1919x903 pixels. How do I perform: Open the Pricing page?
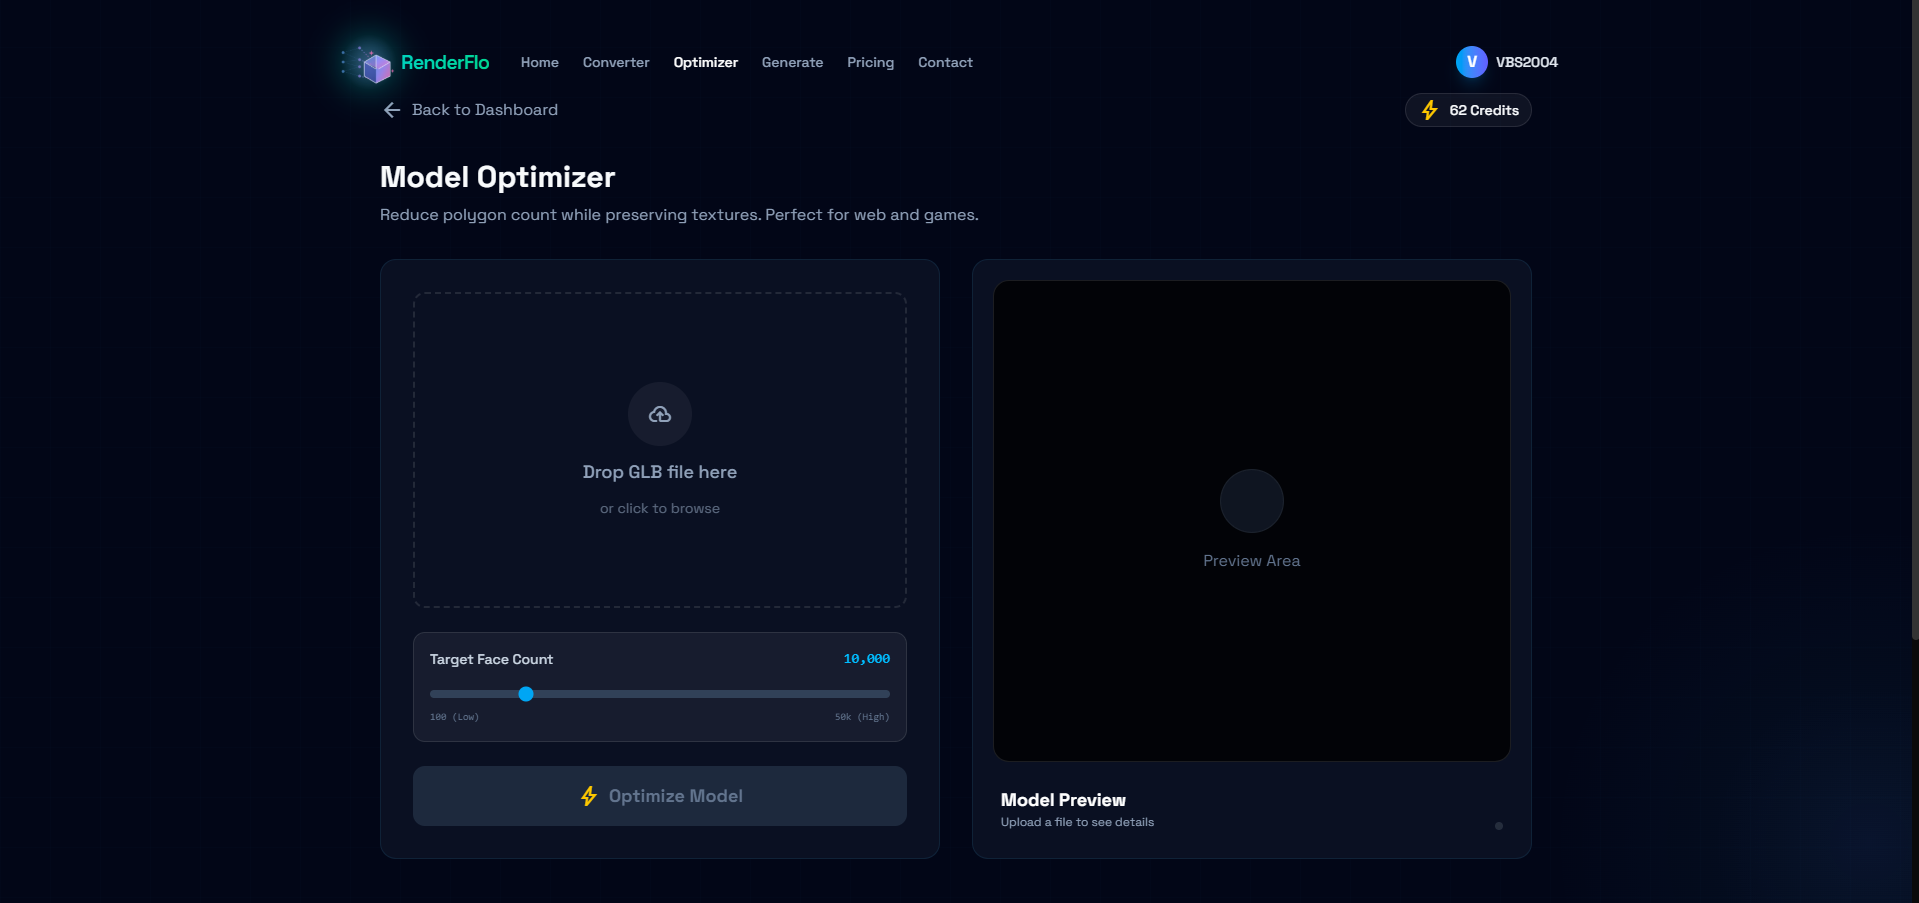[870, 62]
